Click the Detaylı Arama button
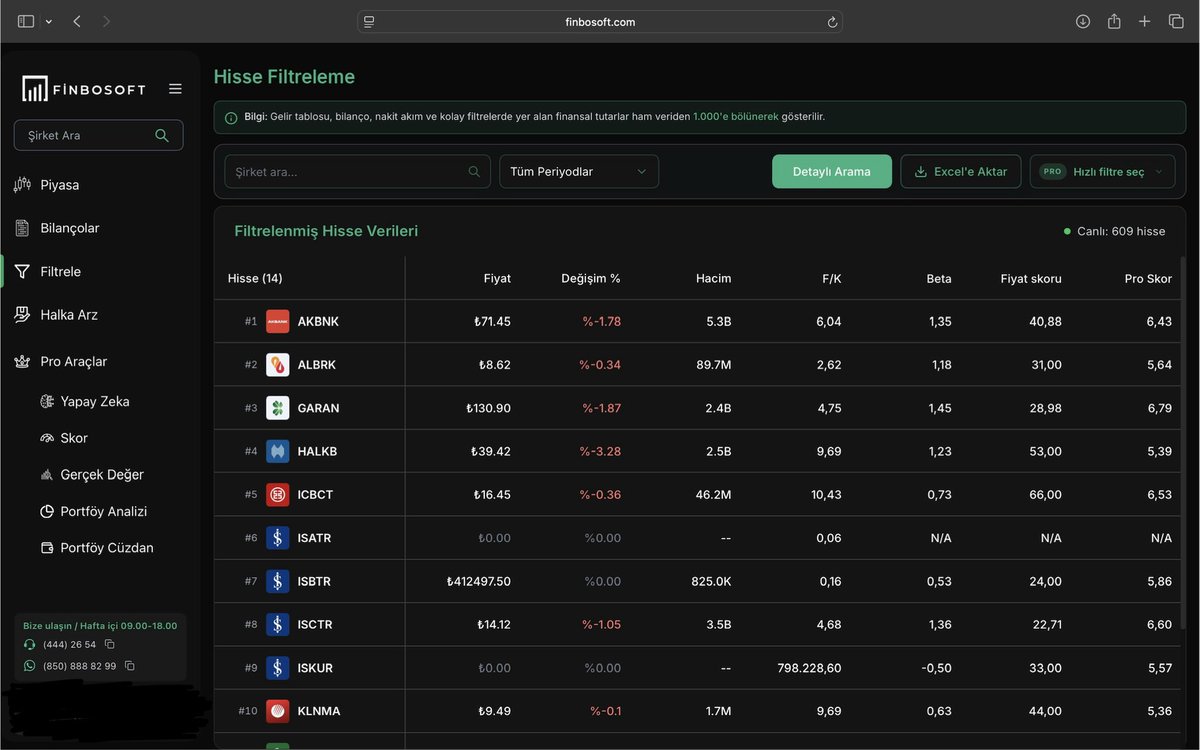The width and height of the screenshot is (1200, 750). click(832, 171)
